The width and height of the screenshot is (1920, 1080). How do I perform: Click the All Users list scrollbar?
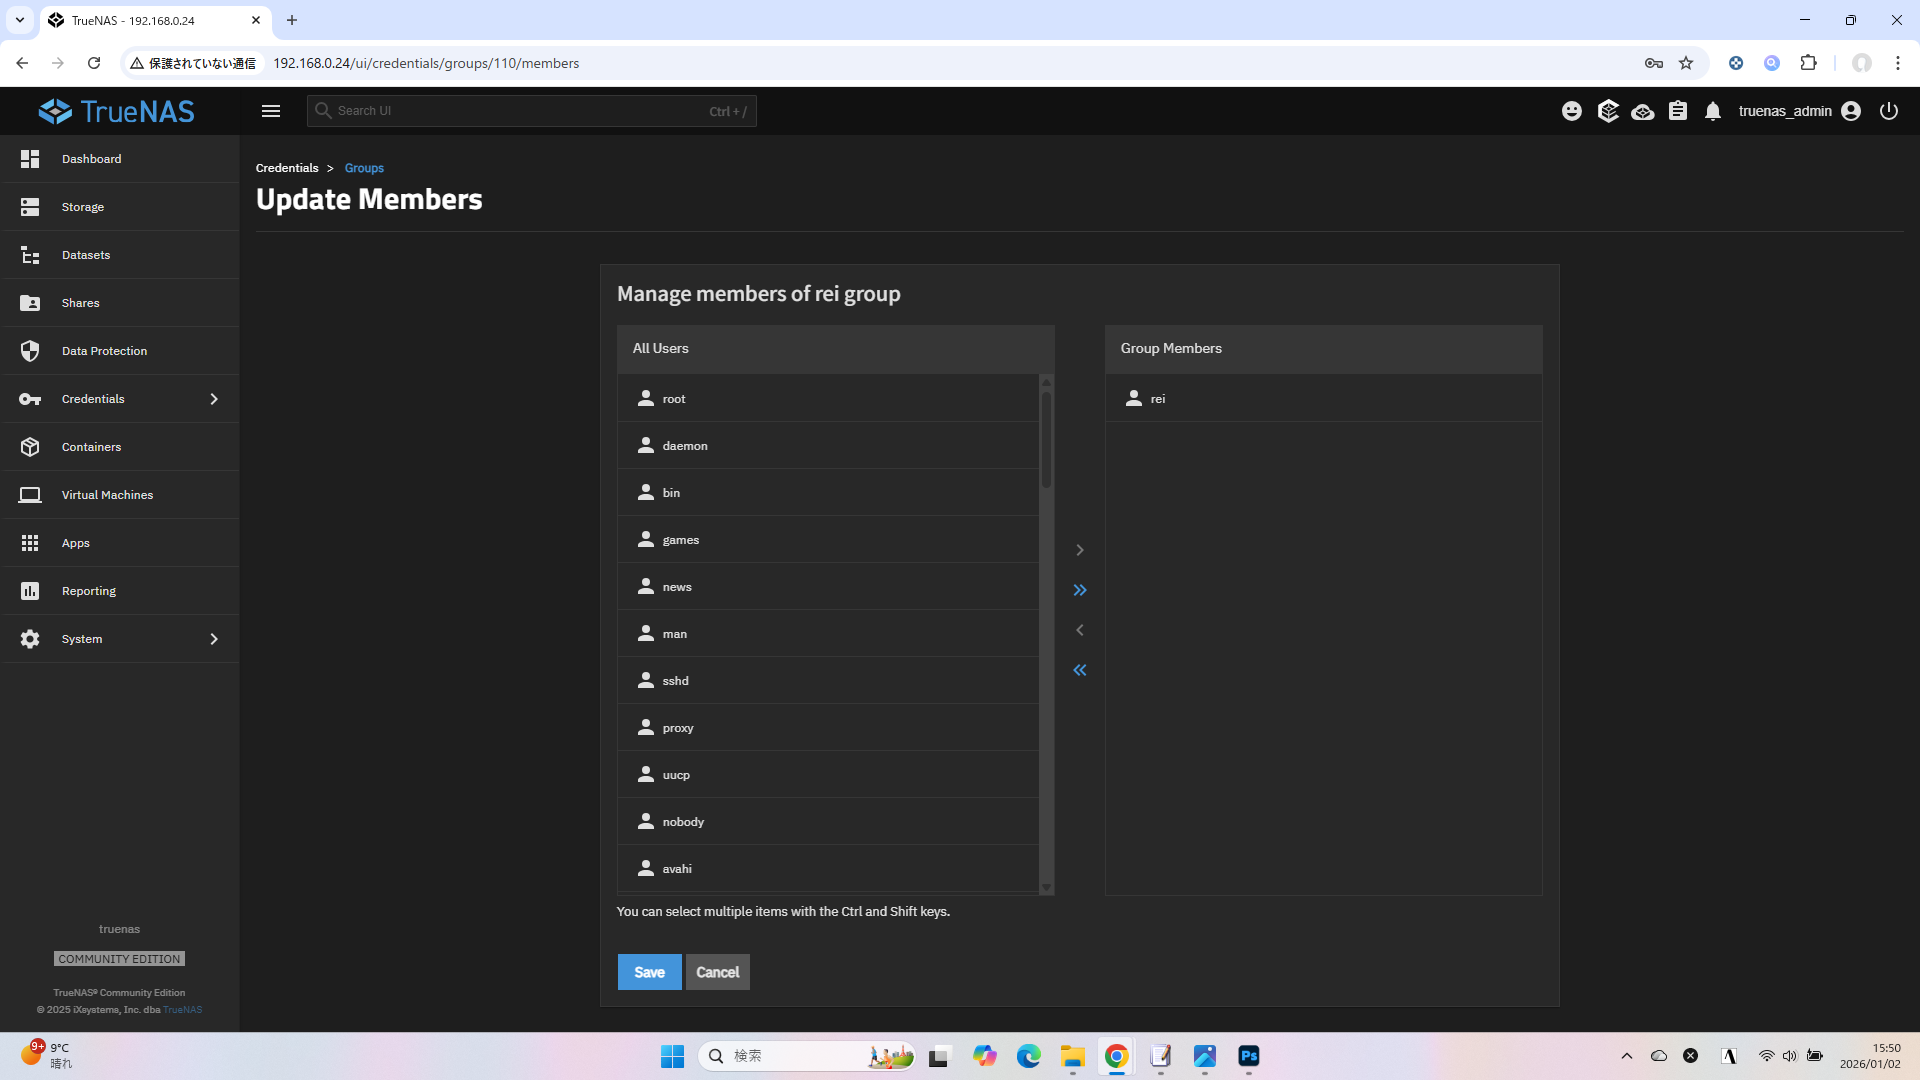[x=1046, y=440]
